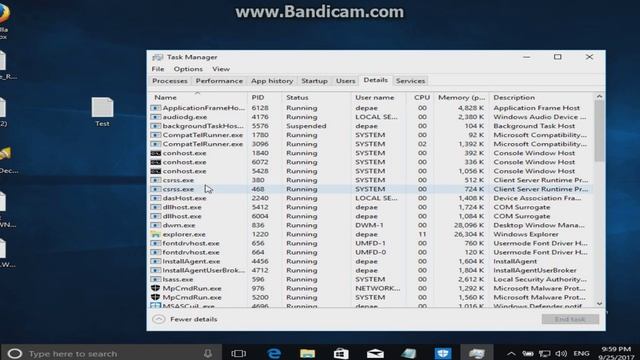This screenshot has height=360, width=640.
Task: Select the backgroundTaskHost process icon
Action: pyautogui.click(x=156, y=126)
